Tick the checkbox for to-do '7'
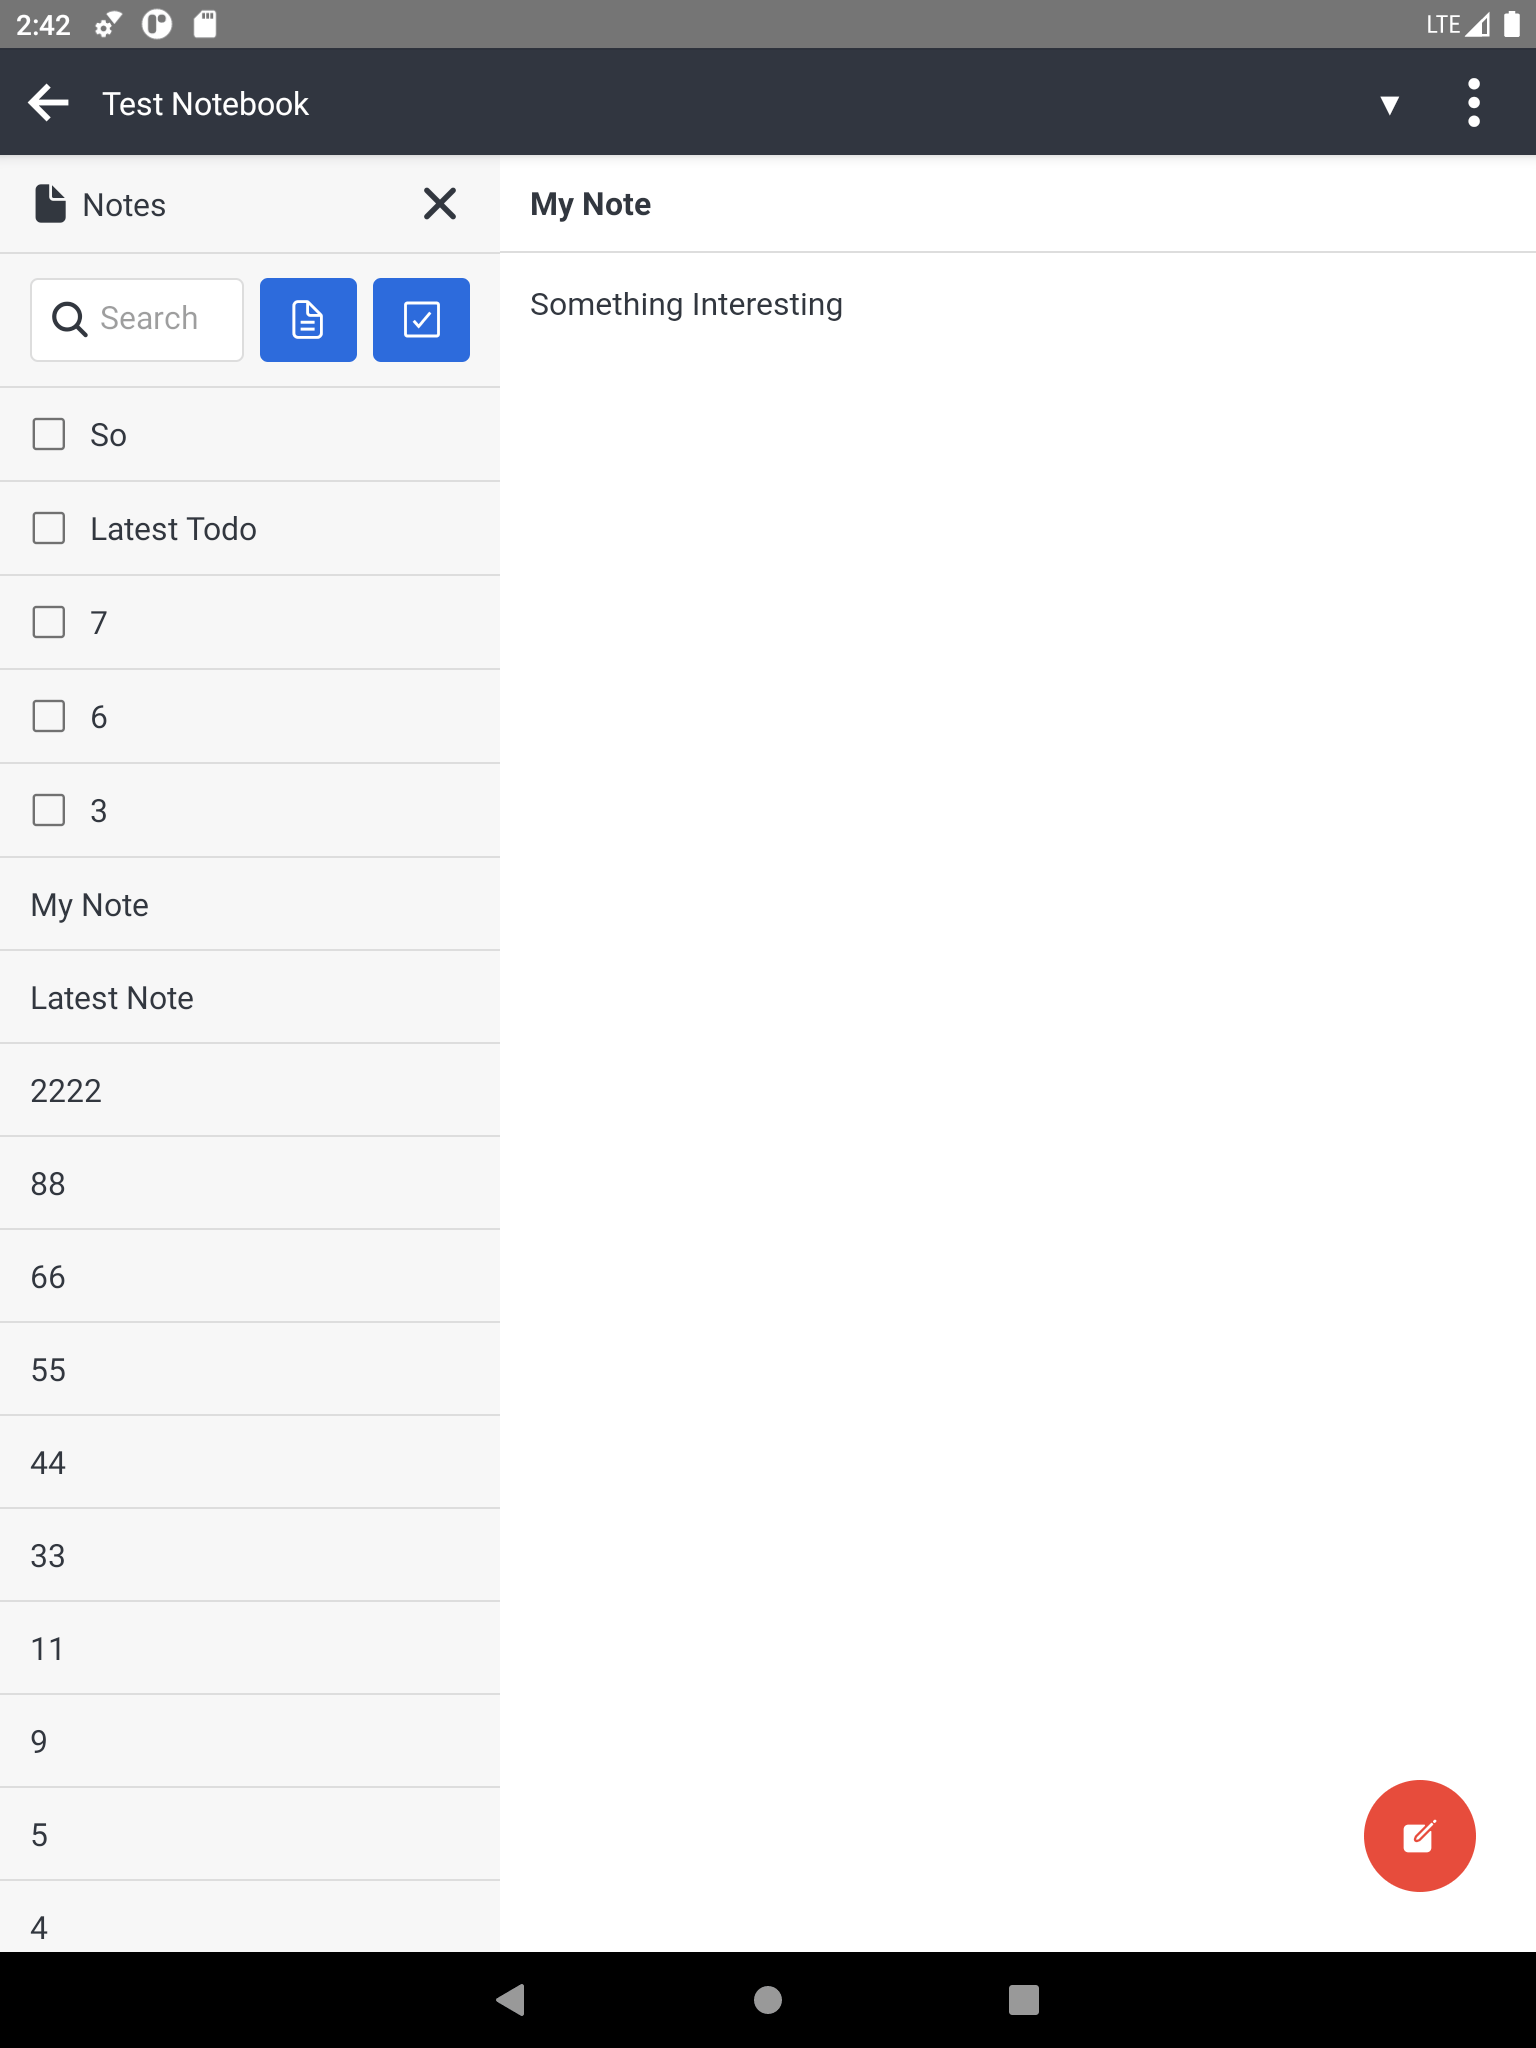 pos(49,622)
